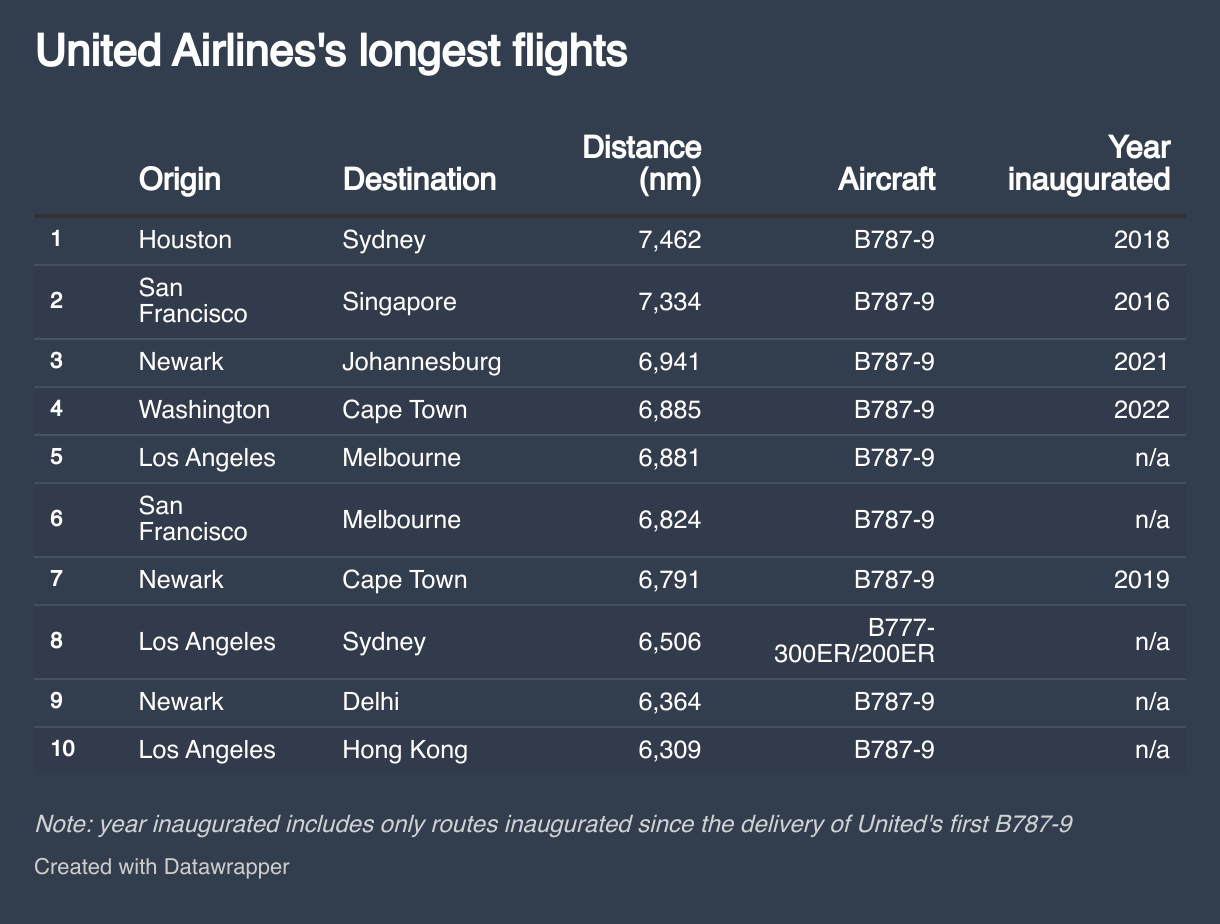Click the Distance (nm) column header

pos(642,163)
